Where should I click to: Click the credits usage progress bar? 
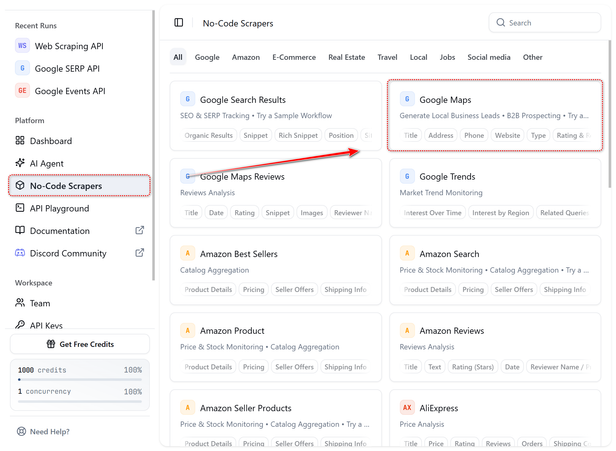80,380
